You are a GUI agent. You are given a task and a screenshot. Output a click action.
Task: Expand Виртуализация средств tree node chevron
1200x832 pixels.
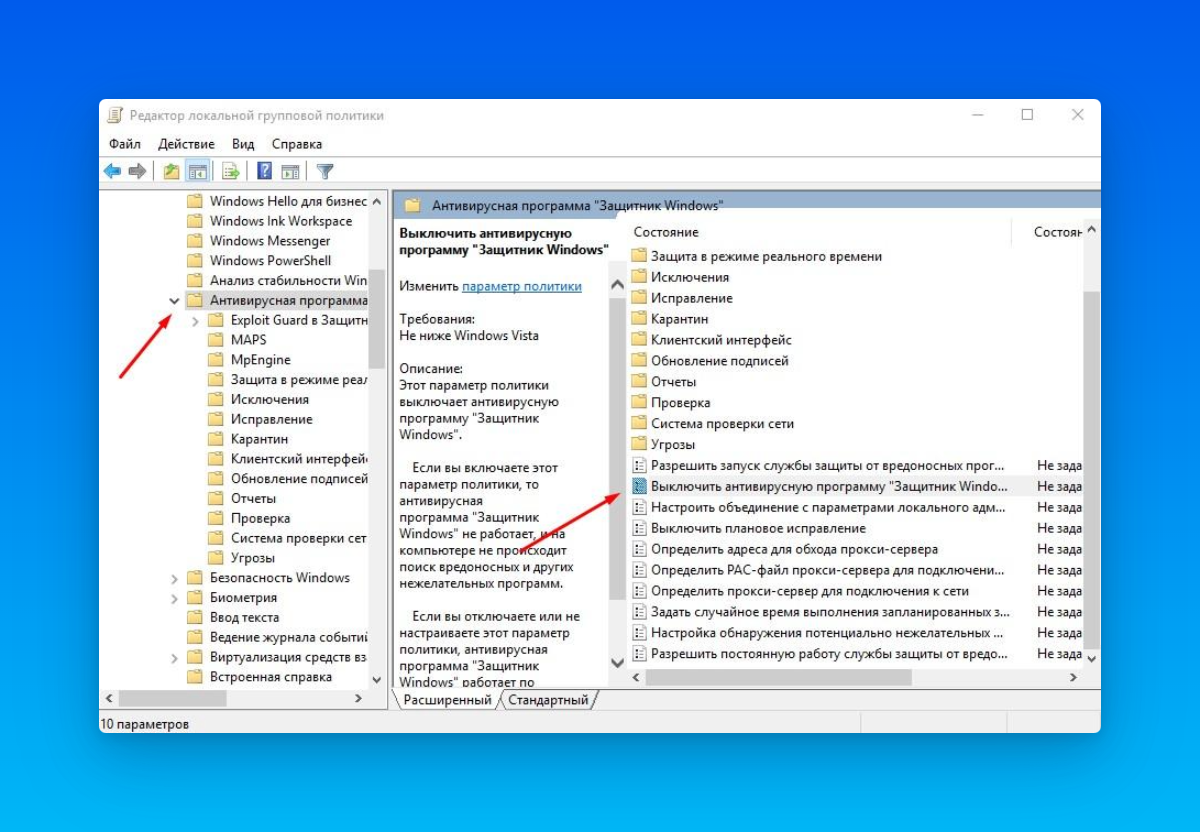174,658
